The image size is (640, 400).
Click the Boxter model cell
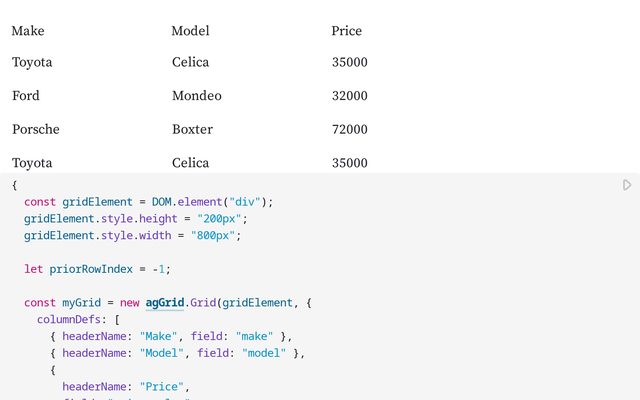192,129
